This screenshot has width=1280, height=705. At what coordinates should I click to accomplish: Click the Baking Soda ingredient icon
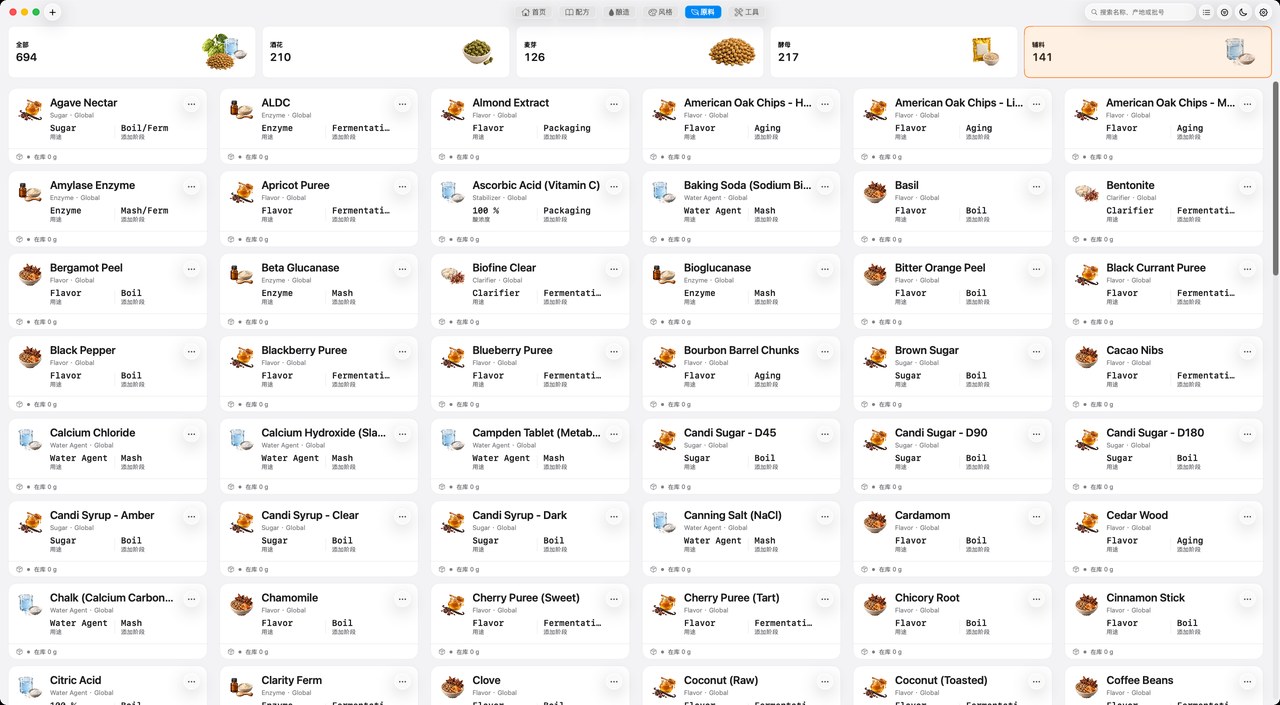[x=663, y=190]
